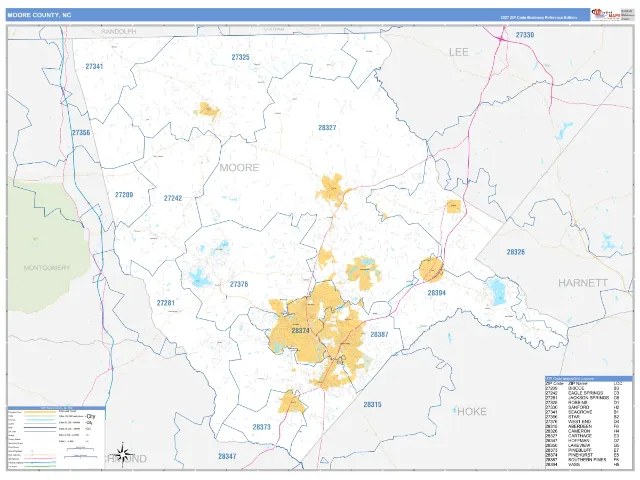Click the orange square city area near Lee border
This screenshot has width=640, height=480.
453,206
